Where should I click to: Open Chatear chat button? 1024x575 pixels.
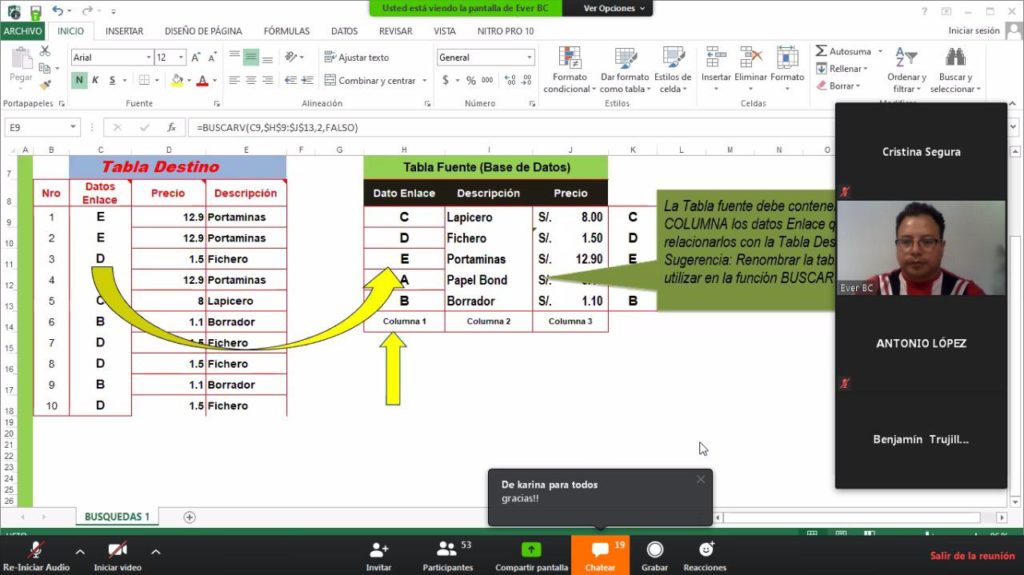point(600,556)
